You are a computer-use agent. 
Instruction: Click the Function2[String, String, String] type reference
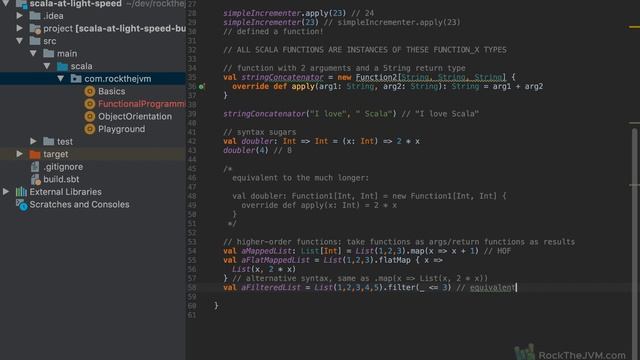click(431, 77)
